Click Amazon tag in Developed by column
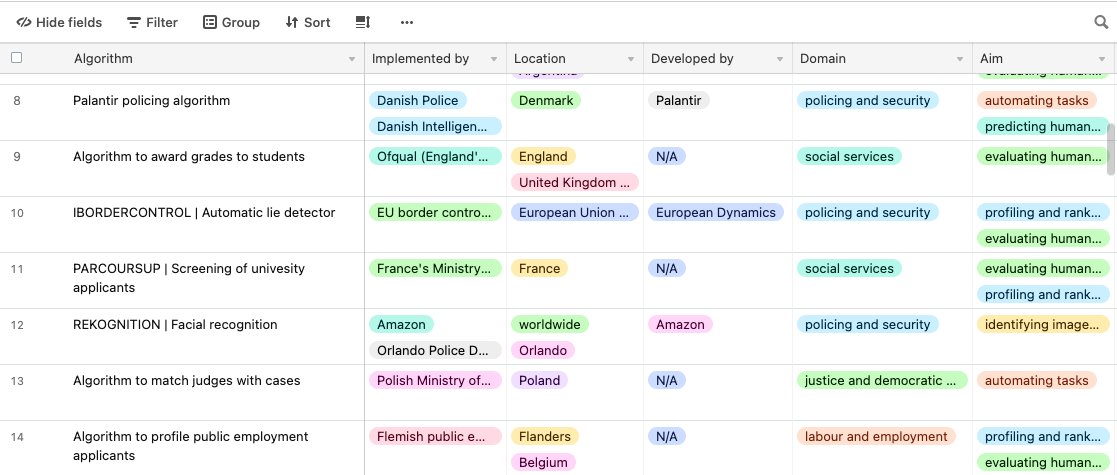The image size is (1117, 475). [680, 325]
